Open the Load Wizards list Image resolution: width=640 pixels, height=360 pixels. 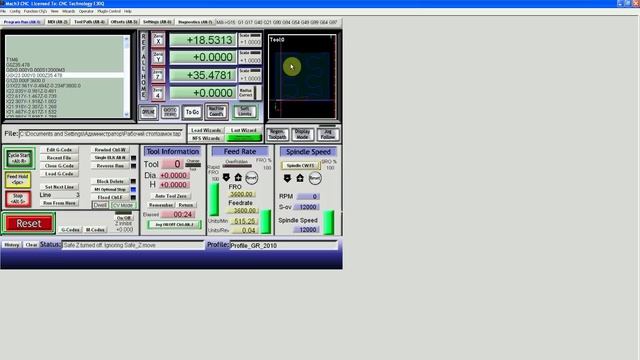[206, 130]
